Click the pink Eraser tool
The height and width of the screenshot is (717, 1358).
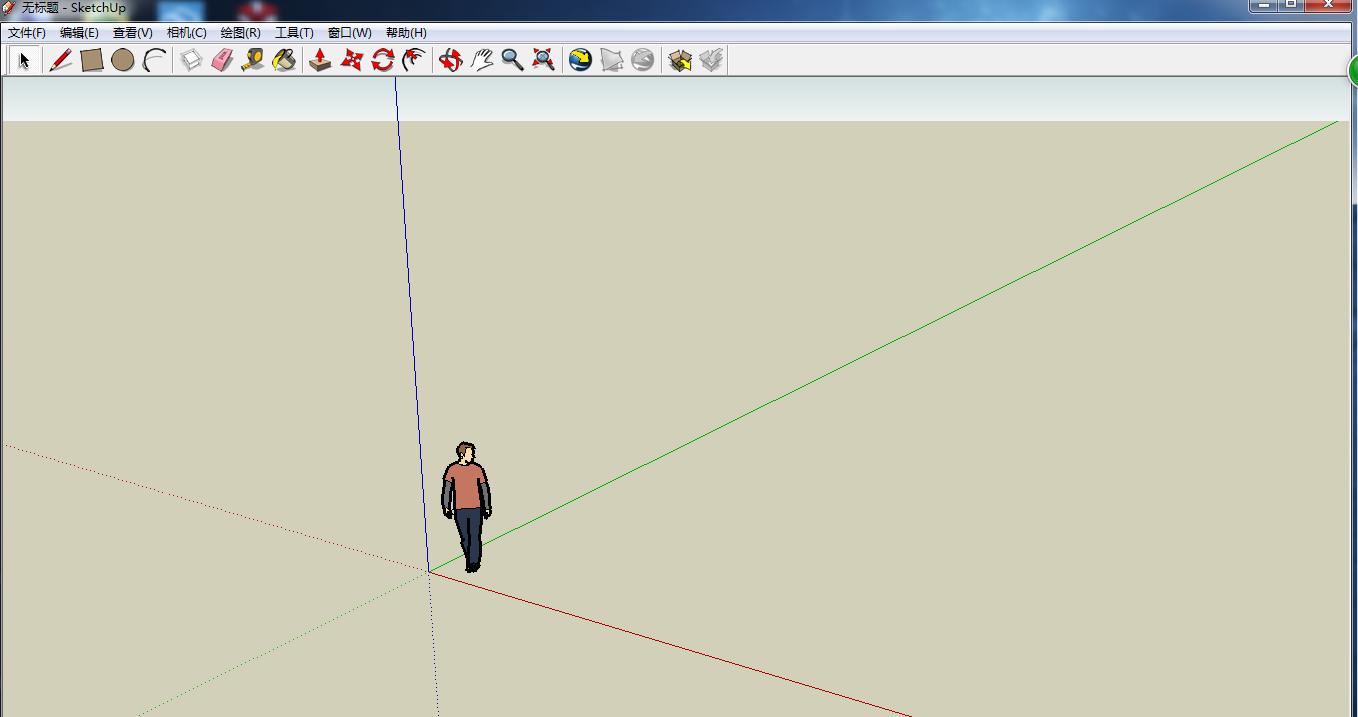coord(221,61)
